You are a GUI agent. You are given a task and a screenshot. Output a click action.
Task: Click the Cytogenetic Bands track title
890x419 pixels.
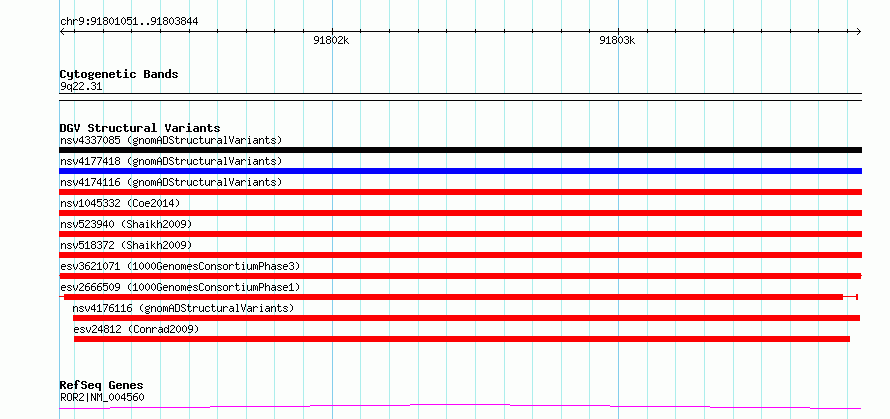pos(119,74)
